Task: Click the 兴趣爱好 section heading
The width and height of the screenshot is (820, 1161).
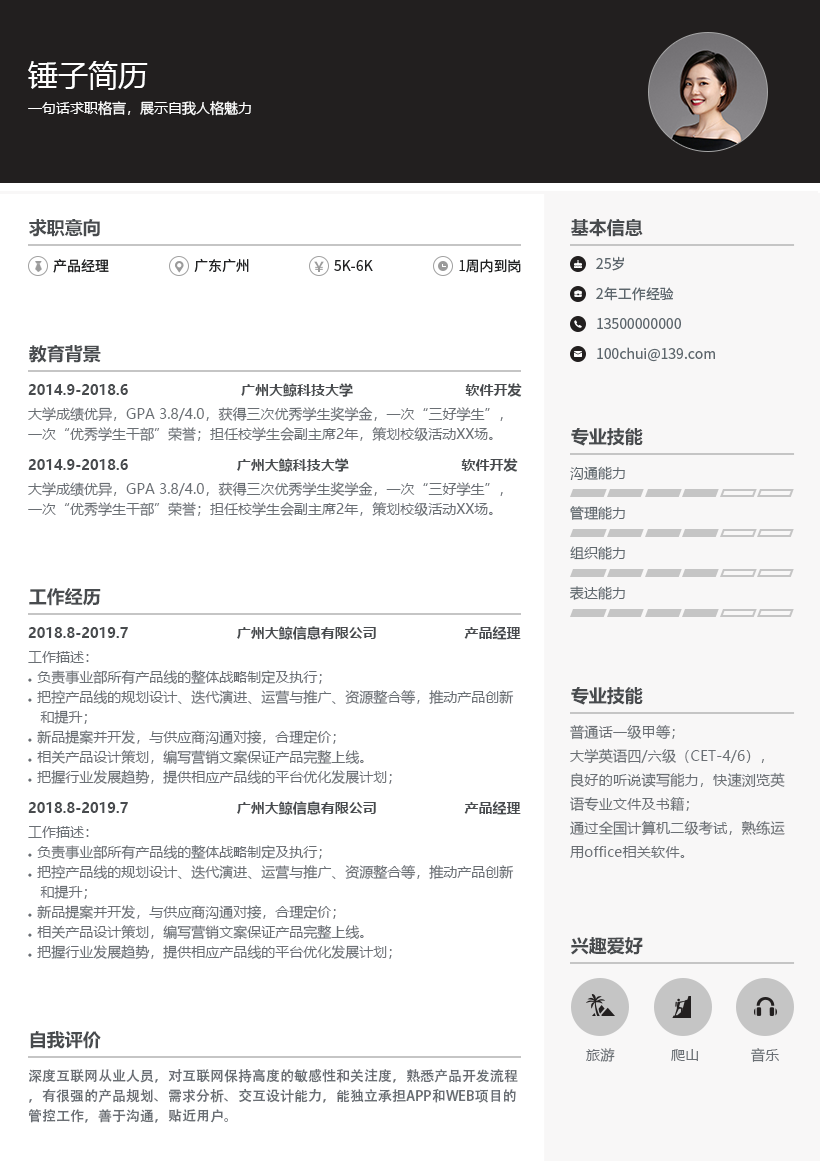Action: [606, 946]
